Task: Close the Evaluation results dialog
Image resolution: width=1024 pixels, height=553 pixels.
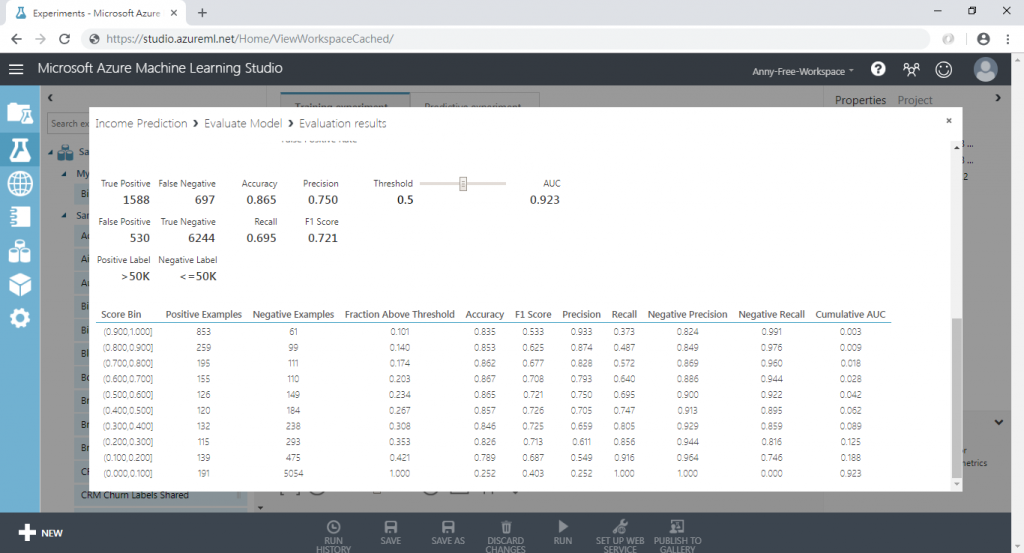Action: pyautogui.click(x=949, y=121)
